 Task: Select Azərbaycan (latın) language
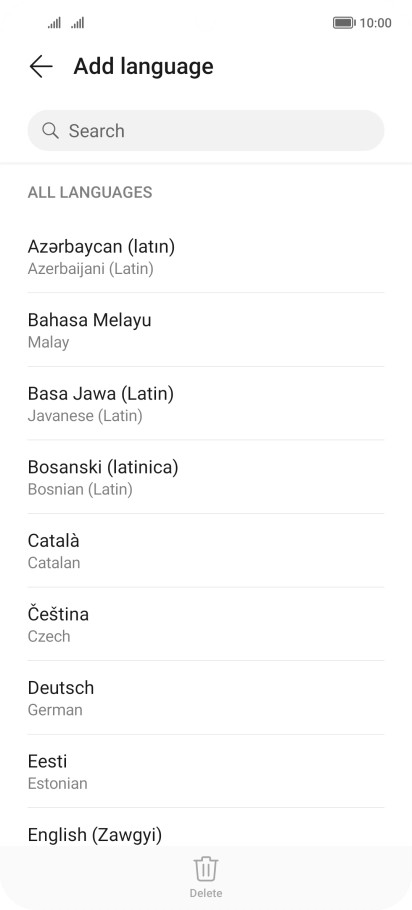click(x=205, y=257)
